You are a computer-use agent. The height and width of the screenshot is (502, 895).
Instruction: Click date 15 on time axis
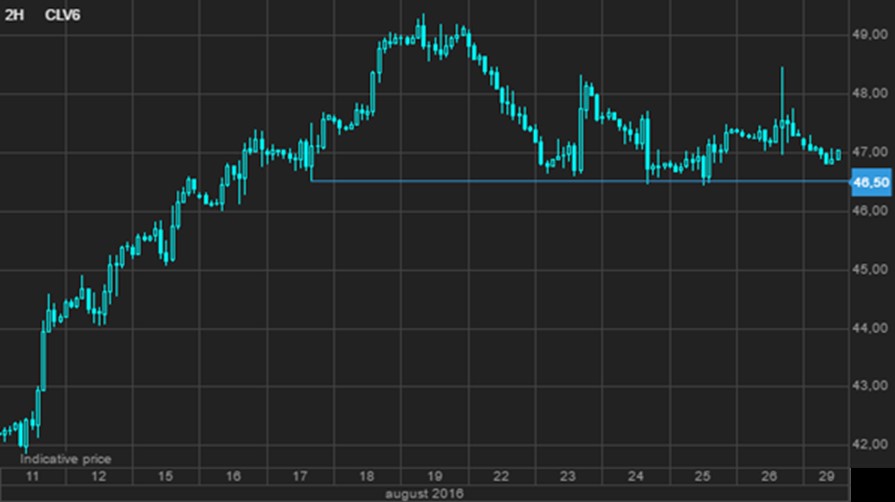(x=166, y=476)
